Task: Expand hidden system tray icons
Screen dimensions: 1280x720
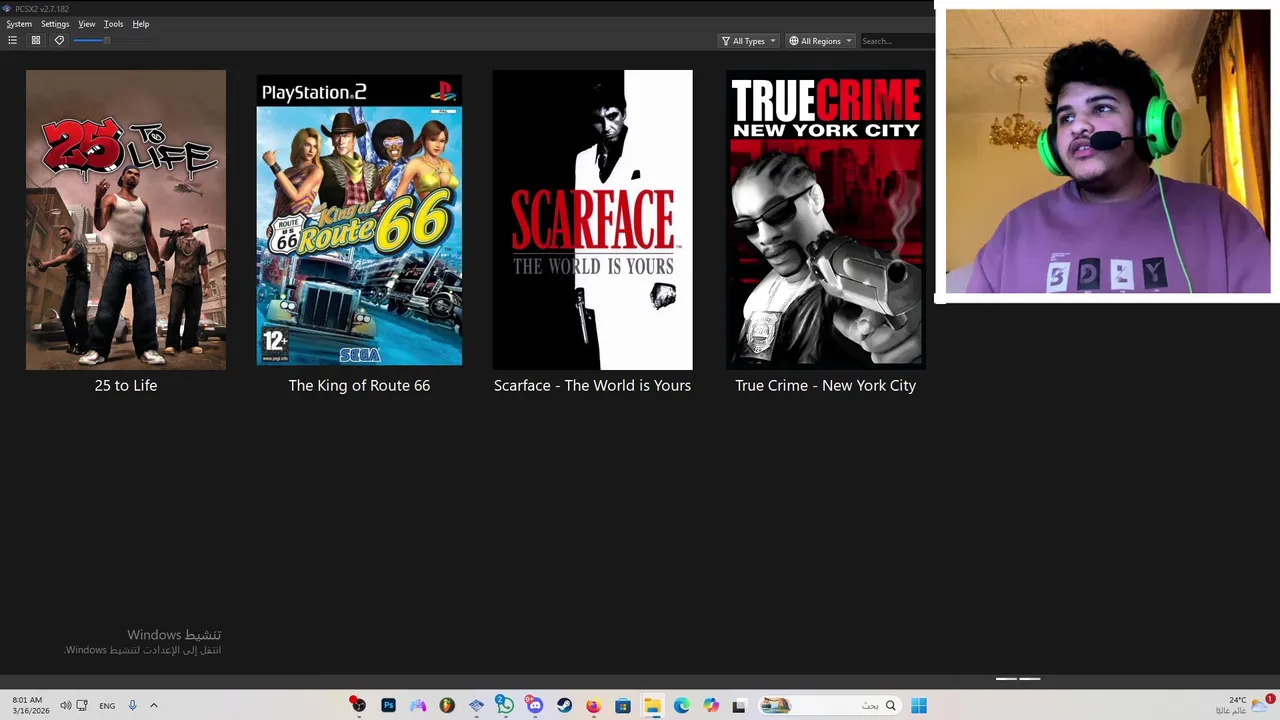Action: pyautogui.click(x=154, y=706)
